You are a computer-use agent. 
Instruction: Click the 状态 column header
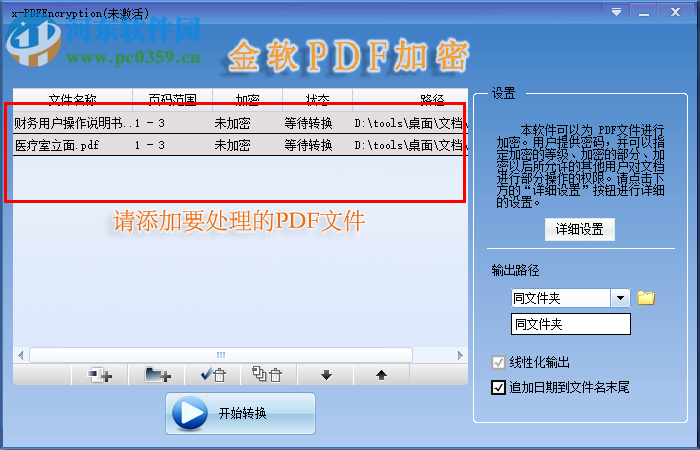click(317, 99)
